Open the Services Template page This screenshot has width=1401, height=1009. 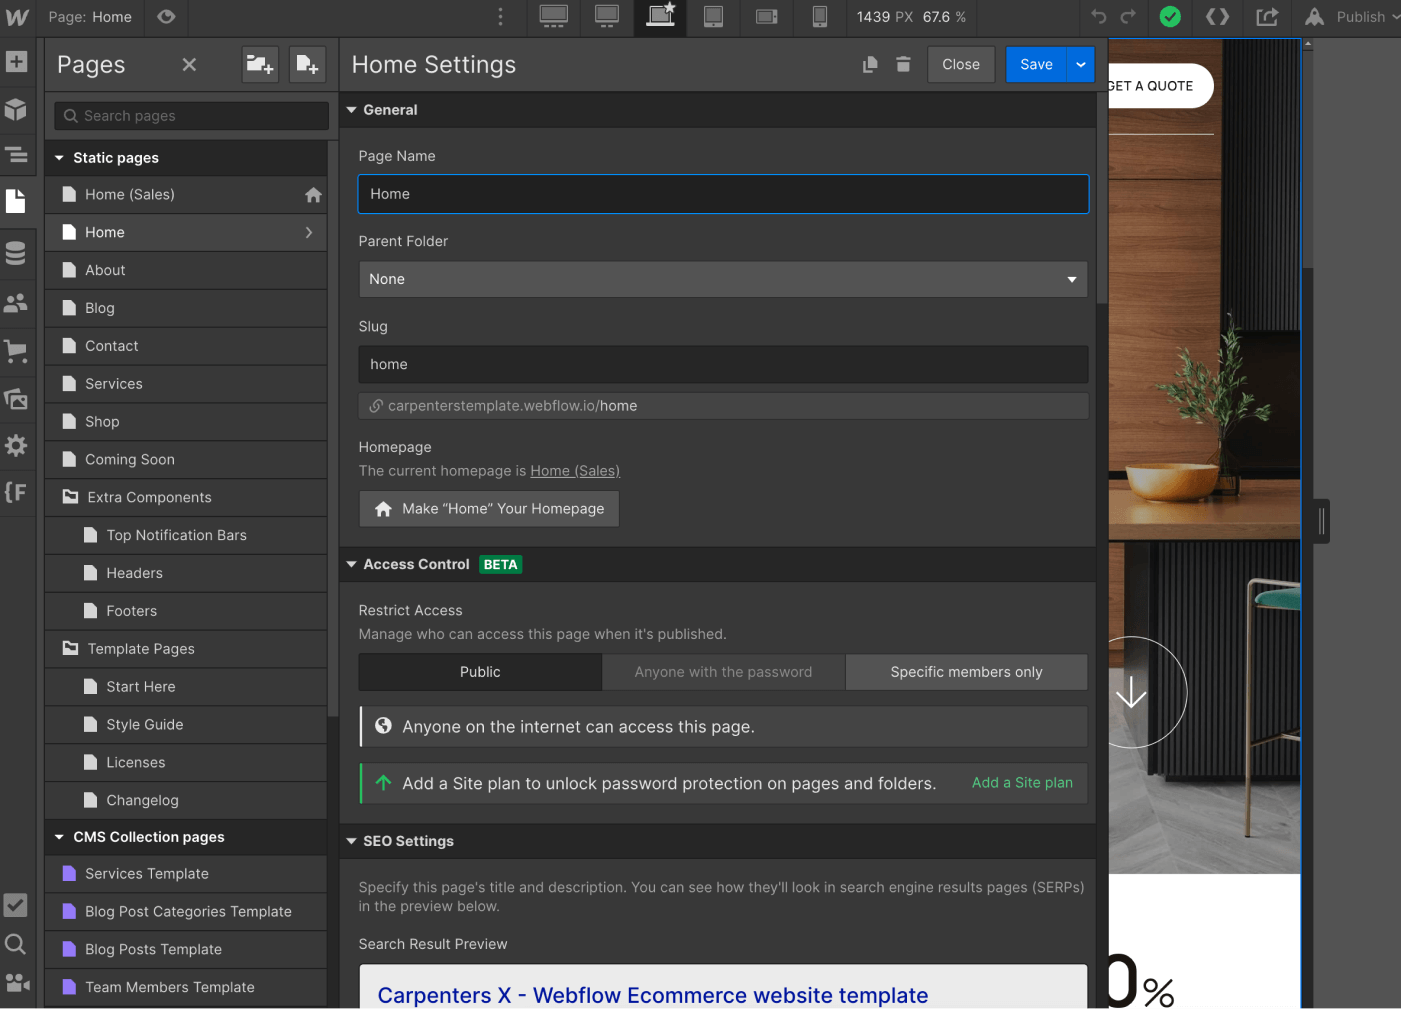click(147, 873)
